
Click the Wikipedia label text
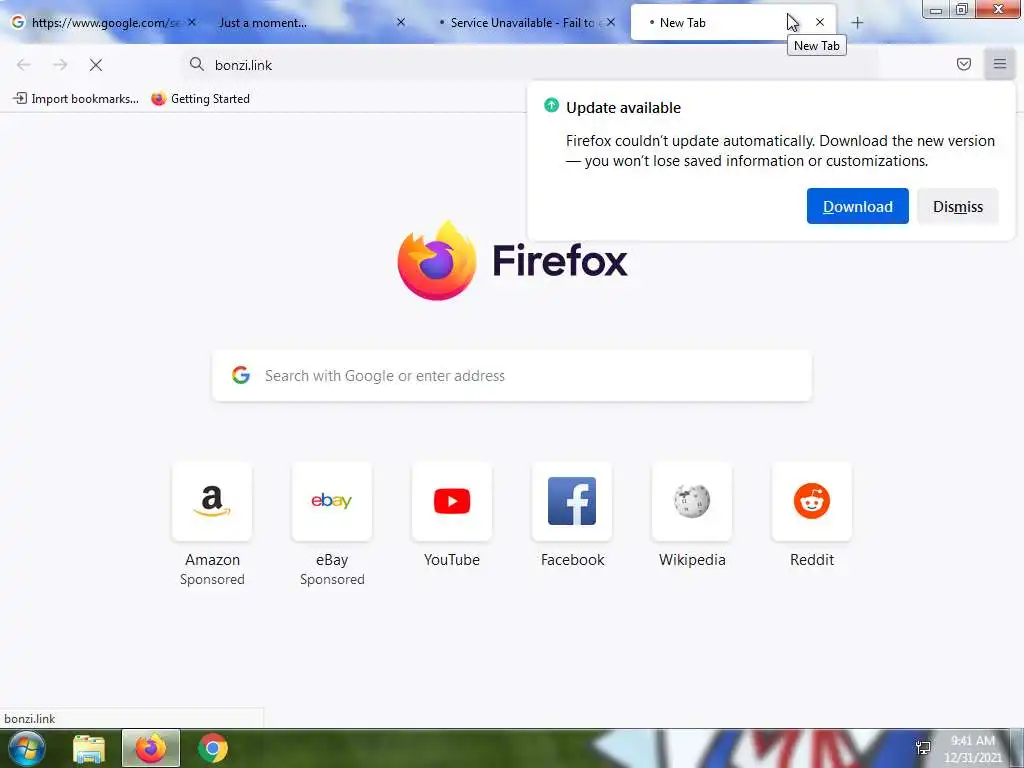692,560
